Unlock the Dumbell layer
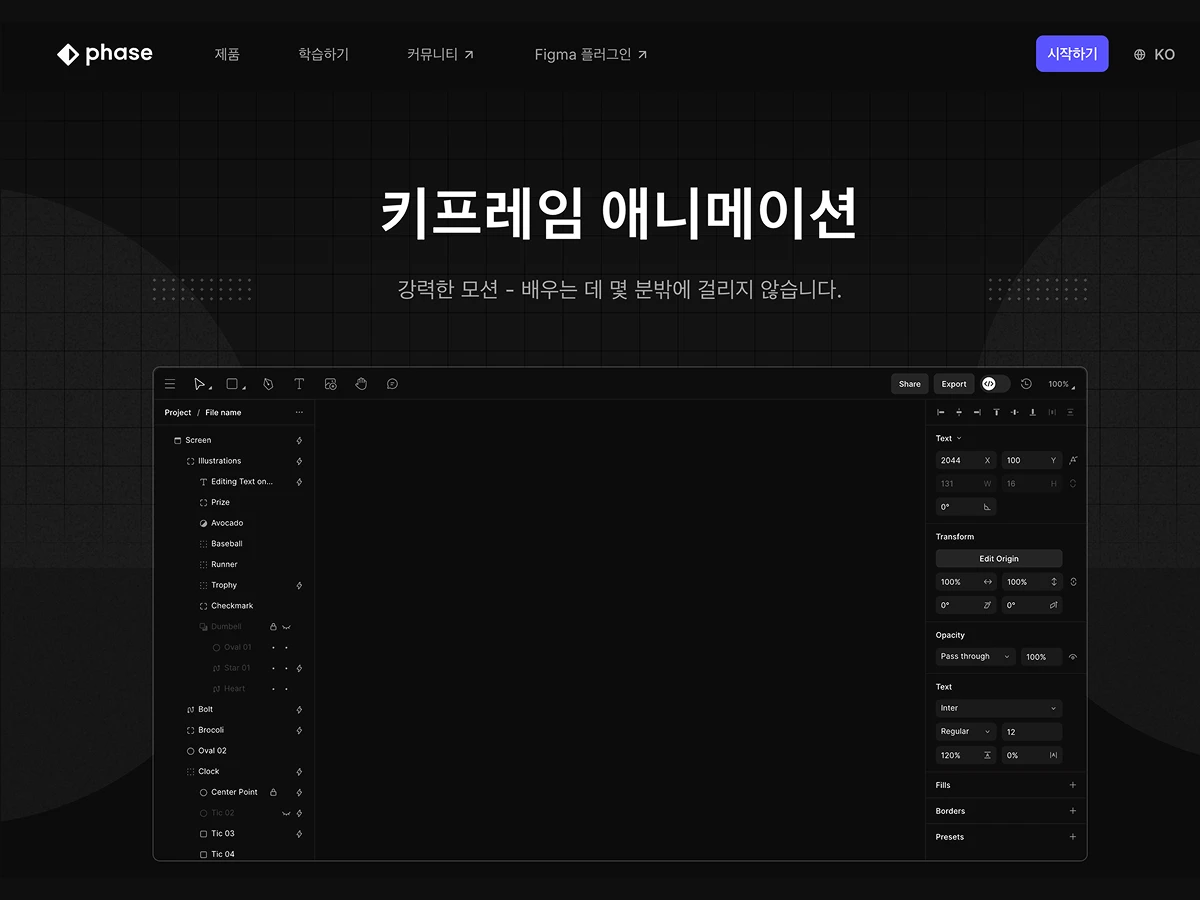 (273, 627)
